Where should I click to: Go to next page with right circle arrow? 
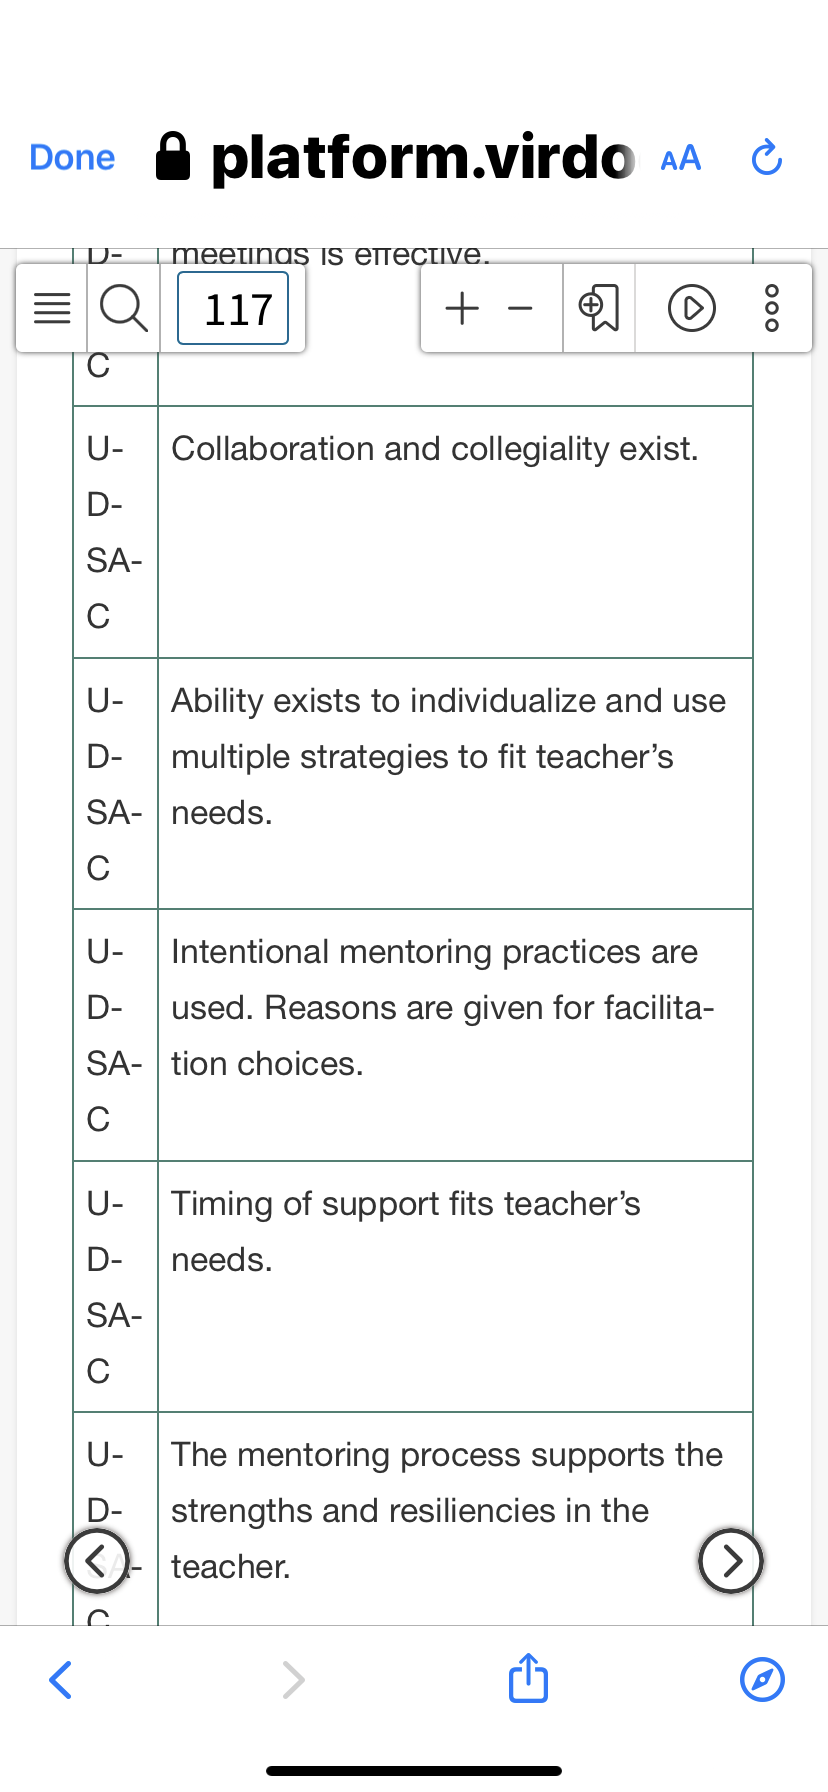731,1560
